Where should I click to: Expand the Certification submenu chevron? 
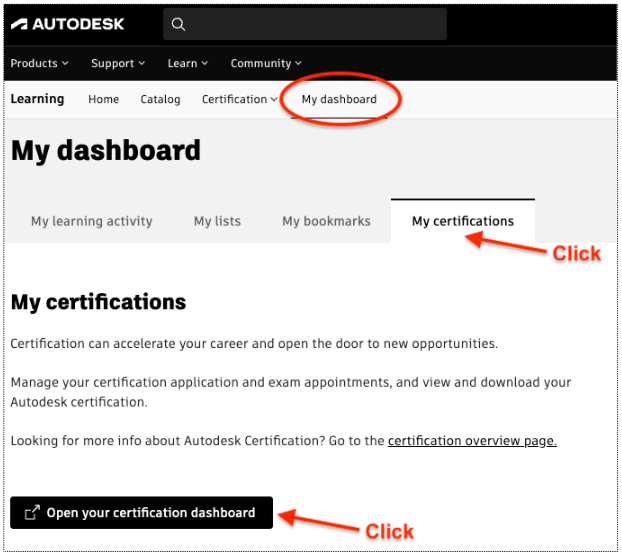pos(274,100)
